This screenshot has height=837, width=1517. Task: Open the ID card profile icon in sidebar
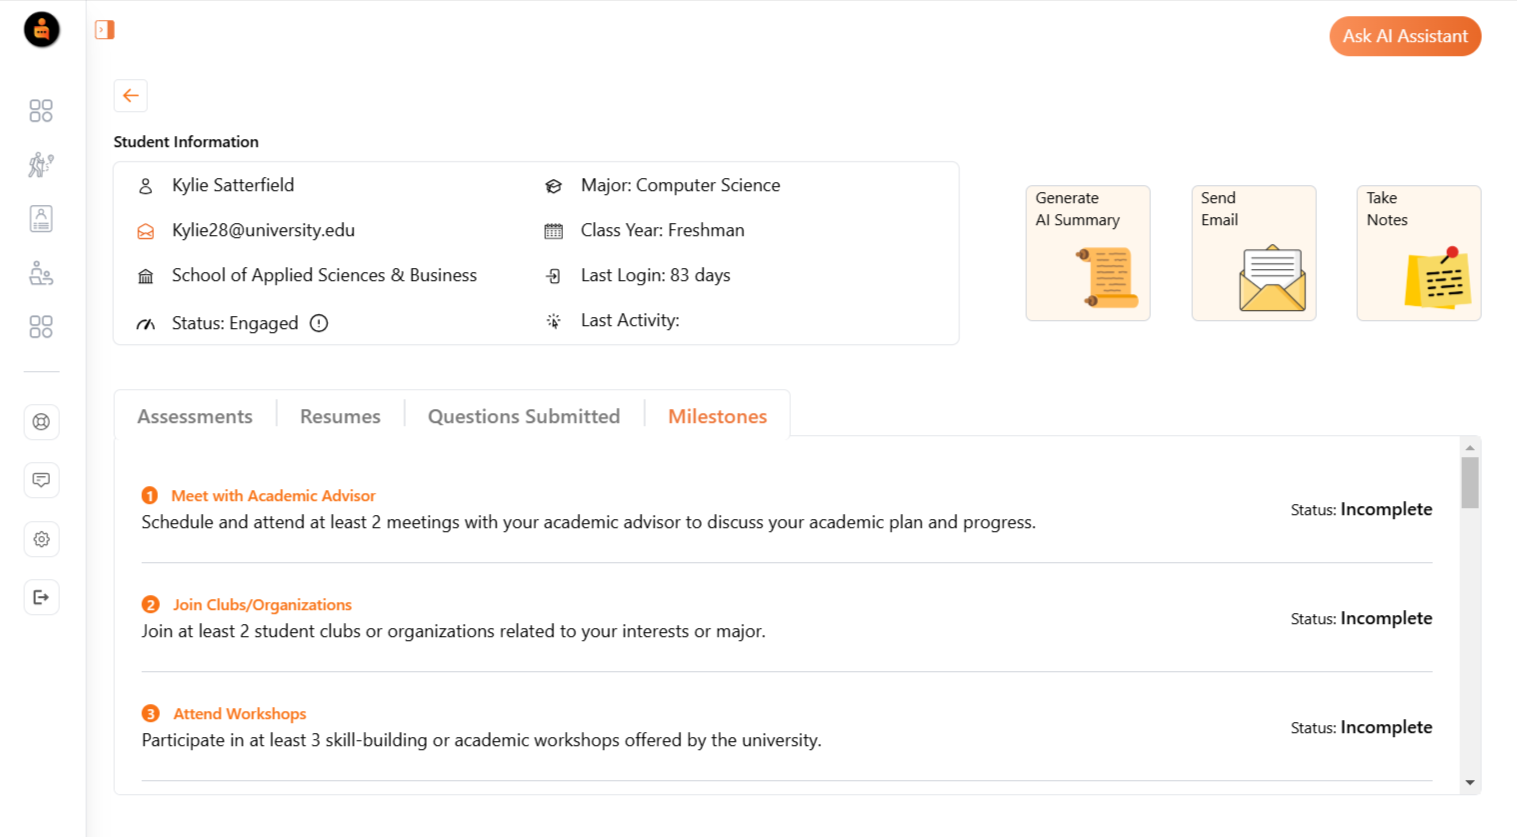41,218
